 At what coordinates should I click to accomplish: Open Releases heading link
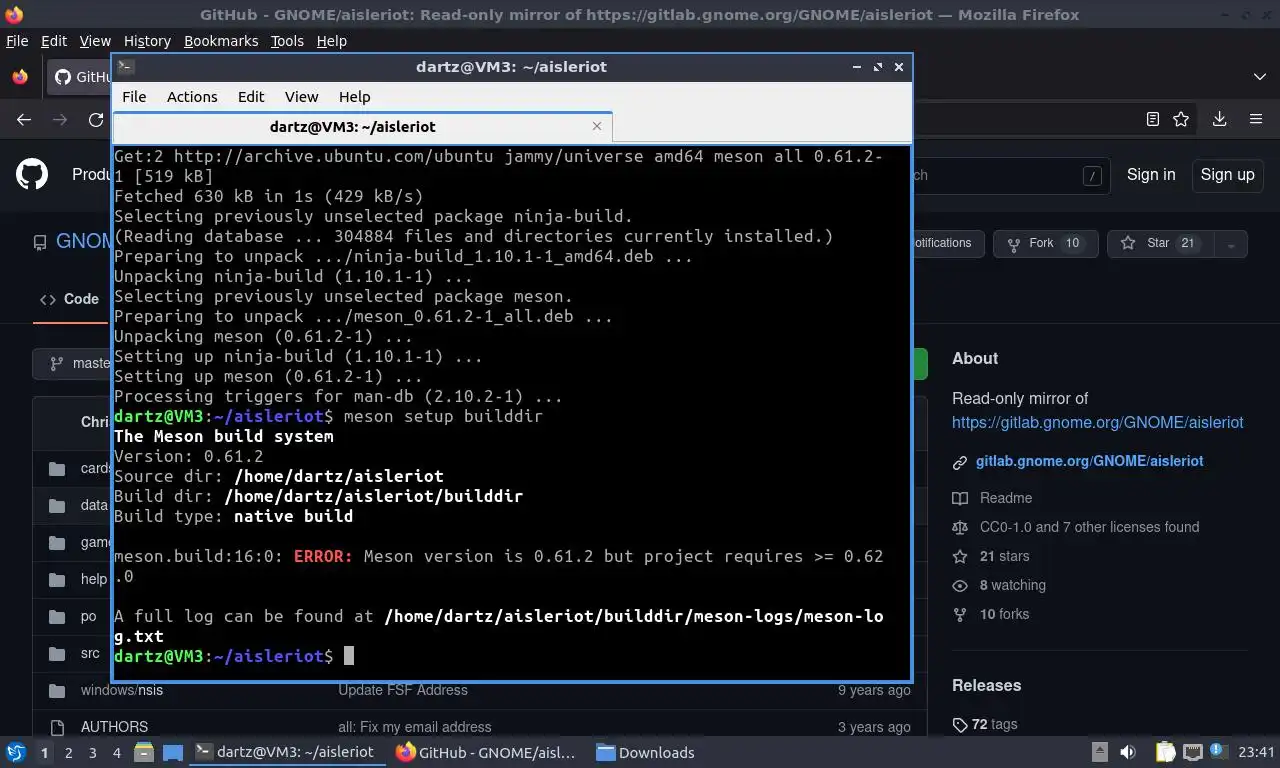(986, 685)
